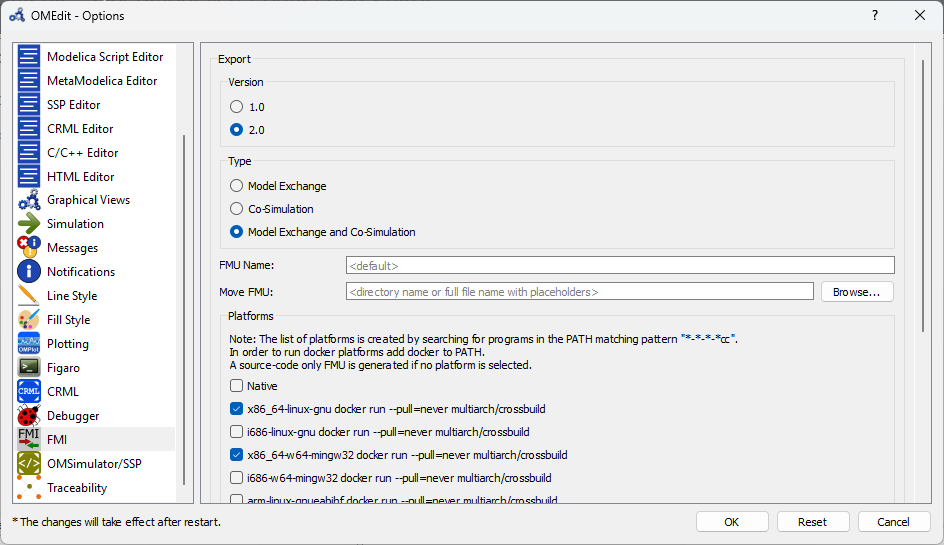Click the FMU Name input field
944x545 pixels.
[x=620, y=265]
